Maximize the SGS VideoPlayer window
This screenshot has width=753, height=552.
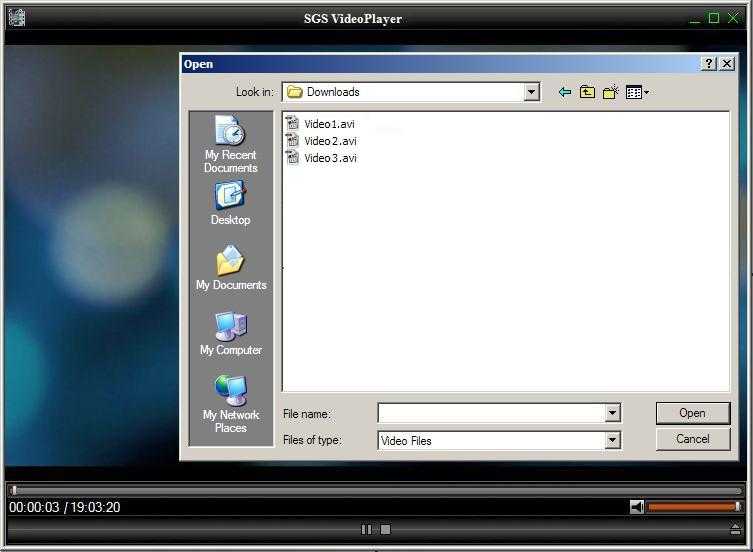[x=714, y=18]
